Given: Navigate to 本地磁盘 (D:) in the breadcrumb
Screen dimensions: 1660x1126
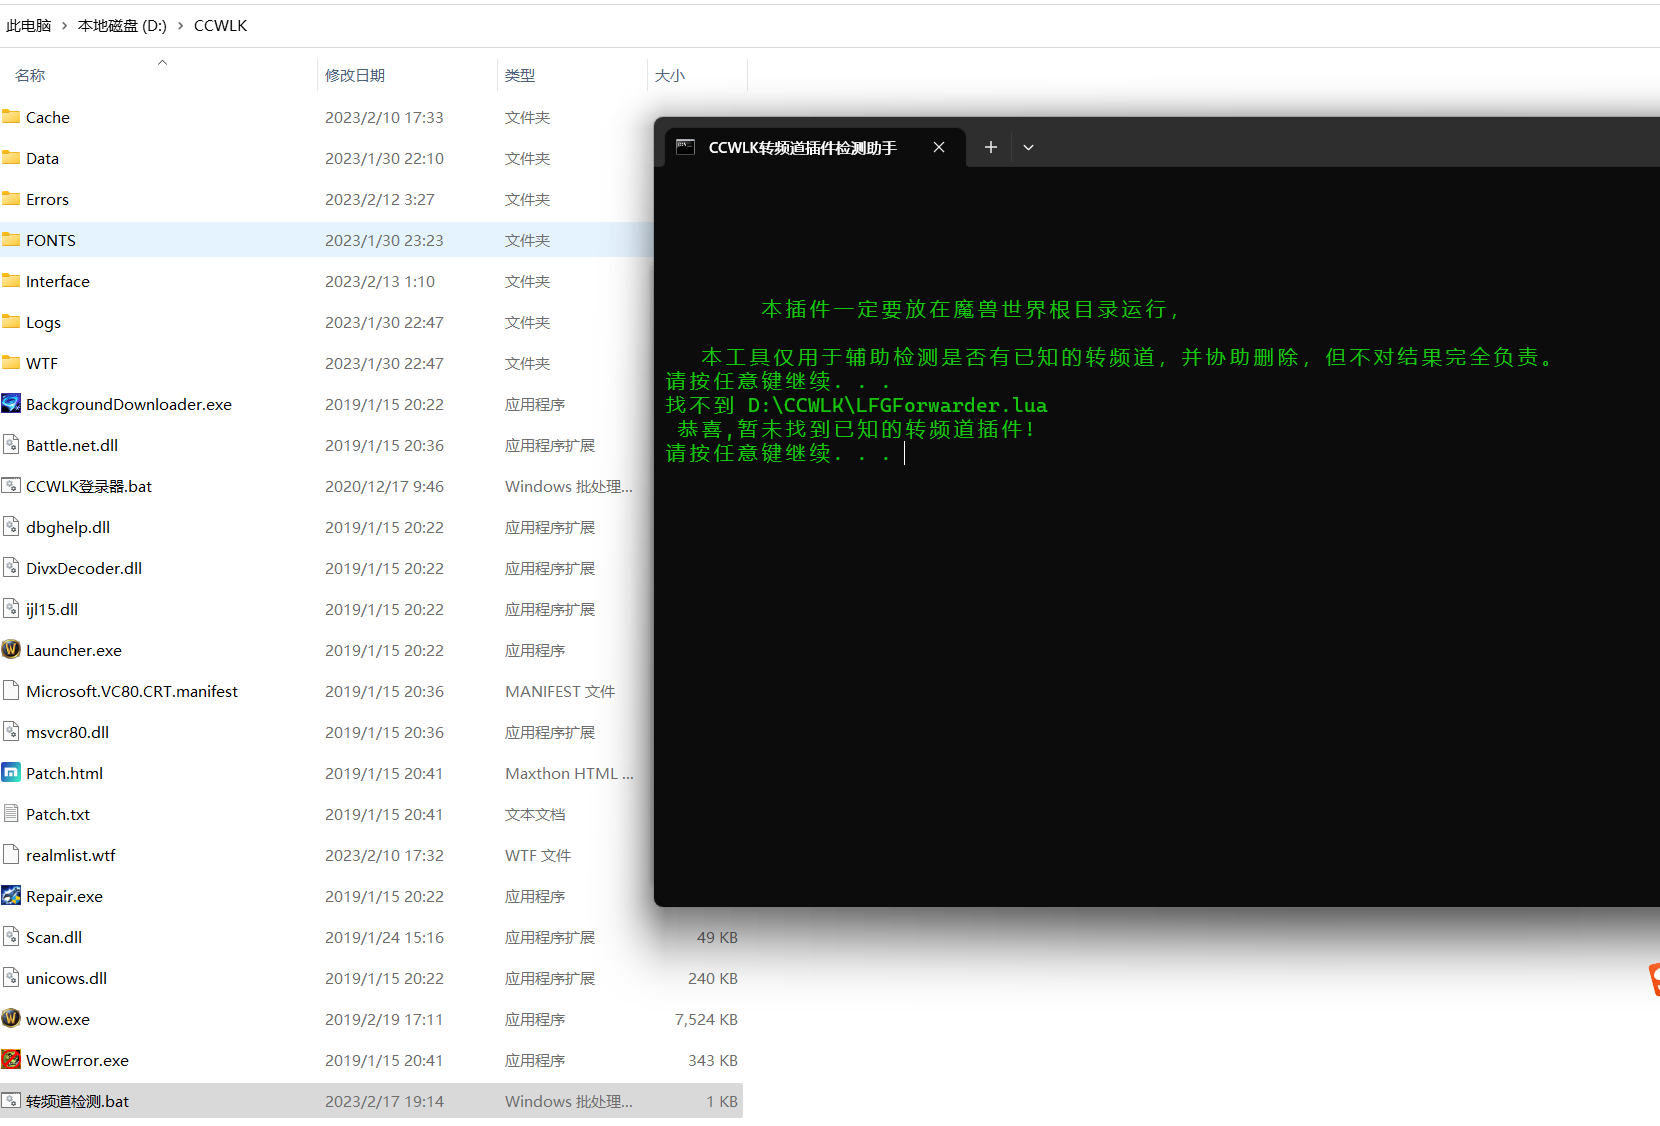Looking at the screenshot, I should pos(122,26).
